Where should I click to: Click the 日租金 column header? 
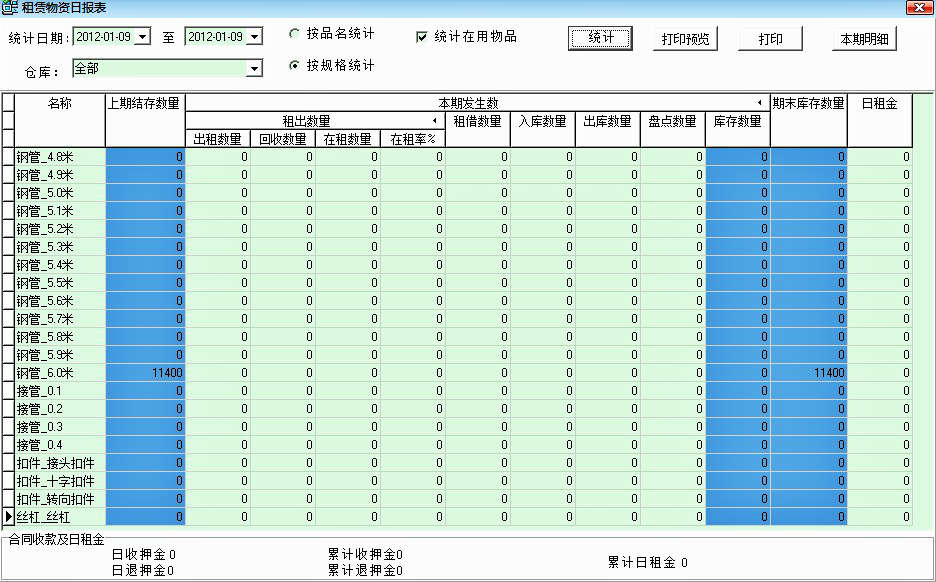(880, 120)
